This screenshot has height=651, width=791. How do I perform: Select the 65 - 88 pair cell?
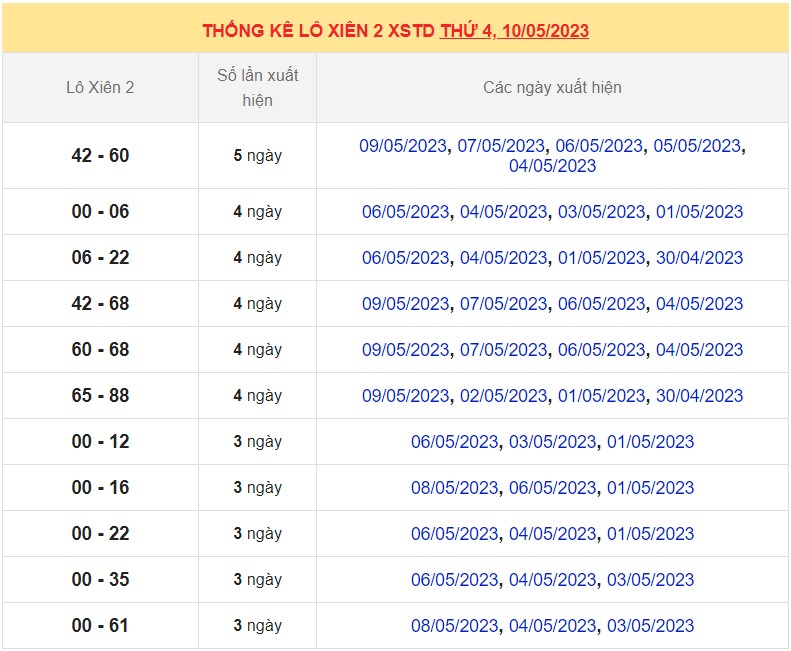100,396
